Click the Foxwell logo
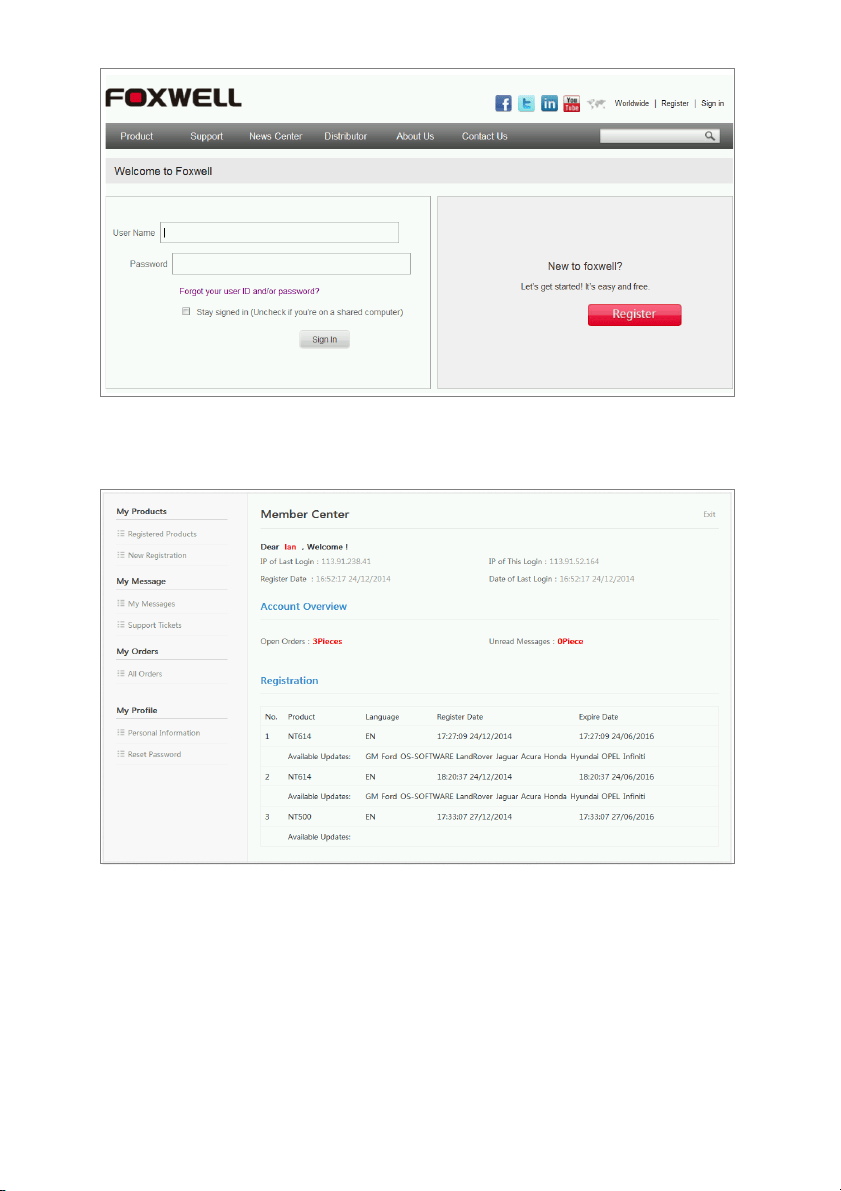The width and height of the screenshot is (841, 1191). click(x=173, y=97)
